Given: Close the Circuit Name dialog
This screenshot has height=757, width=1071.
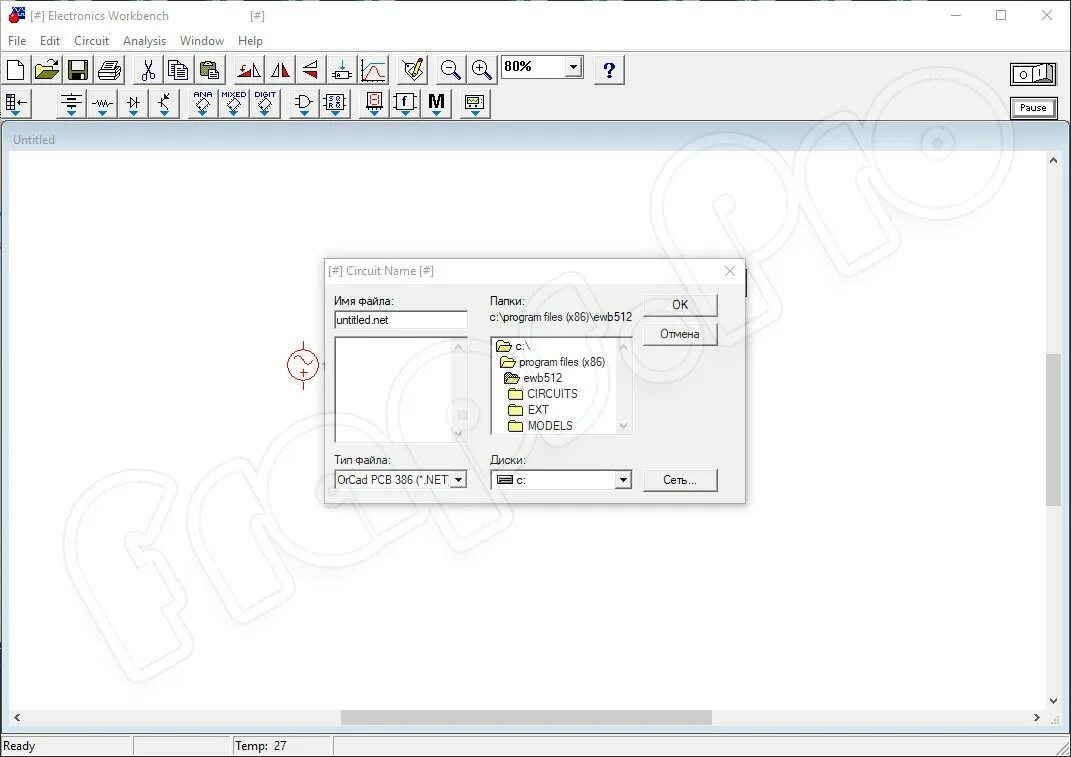Looking at the screenshot, I should pos(729,271).
